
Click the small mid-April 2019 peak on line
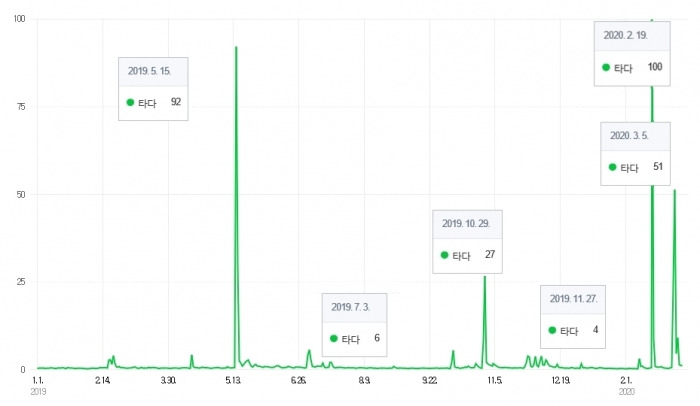[192, 356]
